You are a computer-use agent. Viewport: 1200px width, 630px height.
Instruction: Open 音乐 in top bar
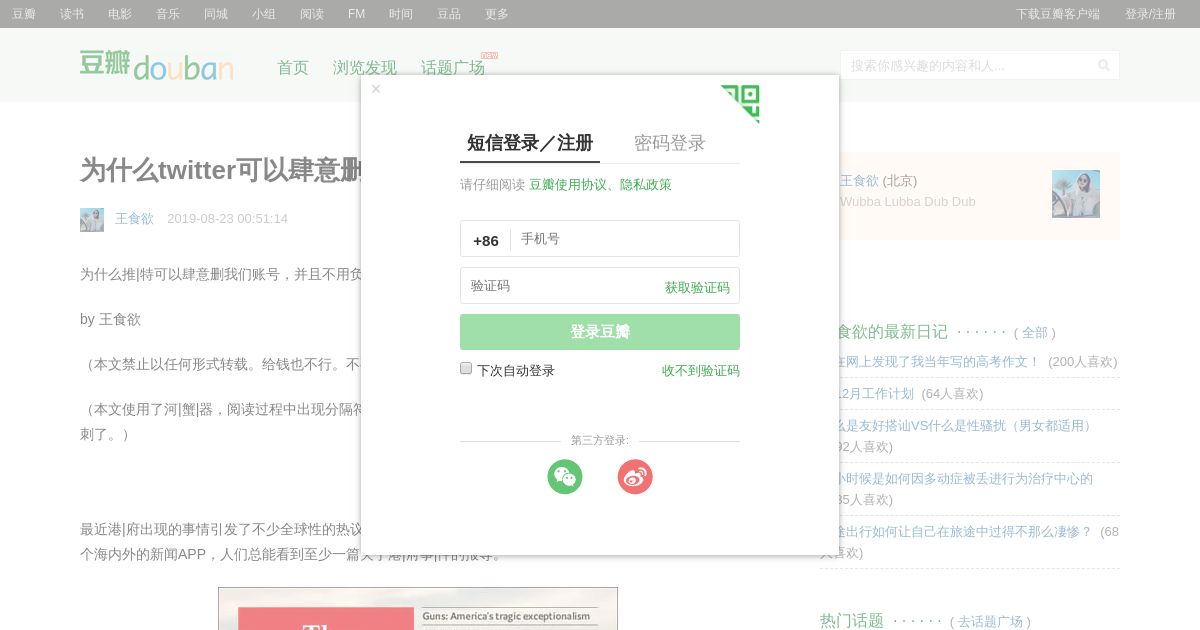pos(168,14)
